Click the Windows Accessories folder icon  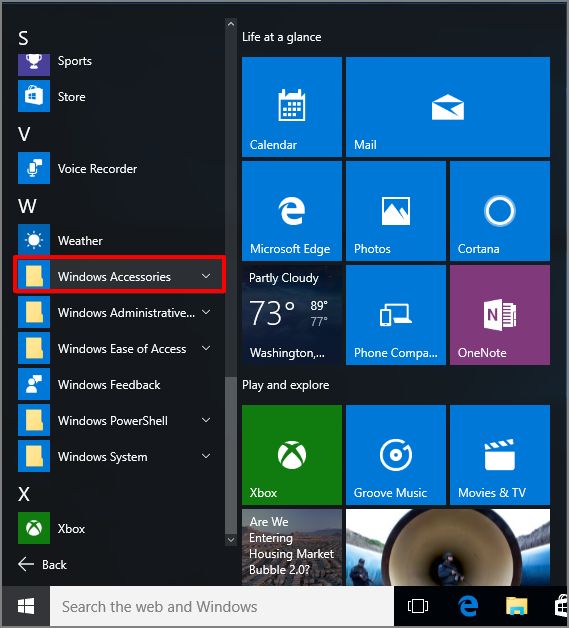[34, 276]
